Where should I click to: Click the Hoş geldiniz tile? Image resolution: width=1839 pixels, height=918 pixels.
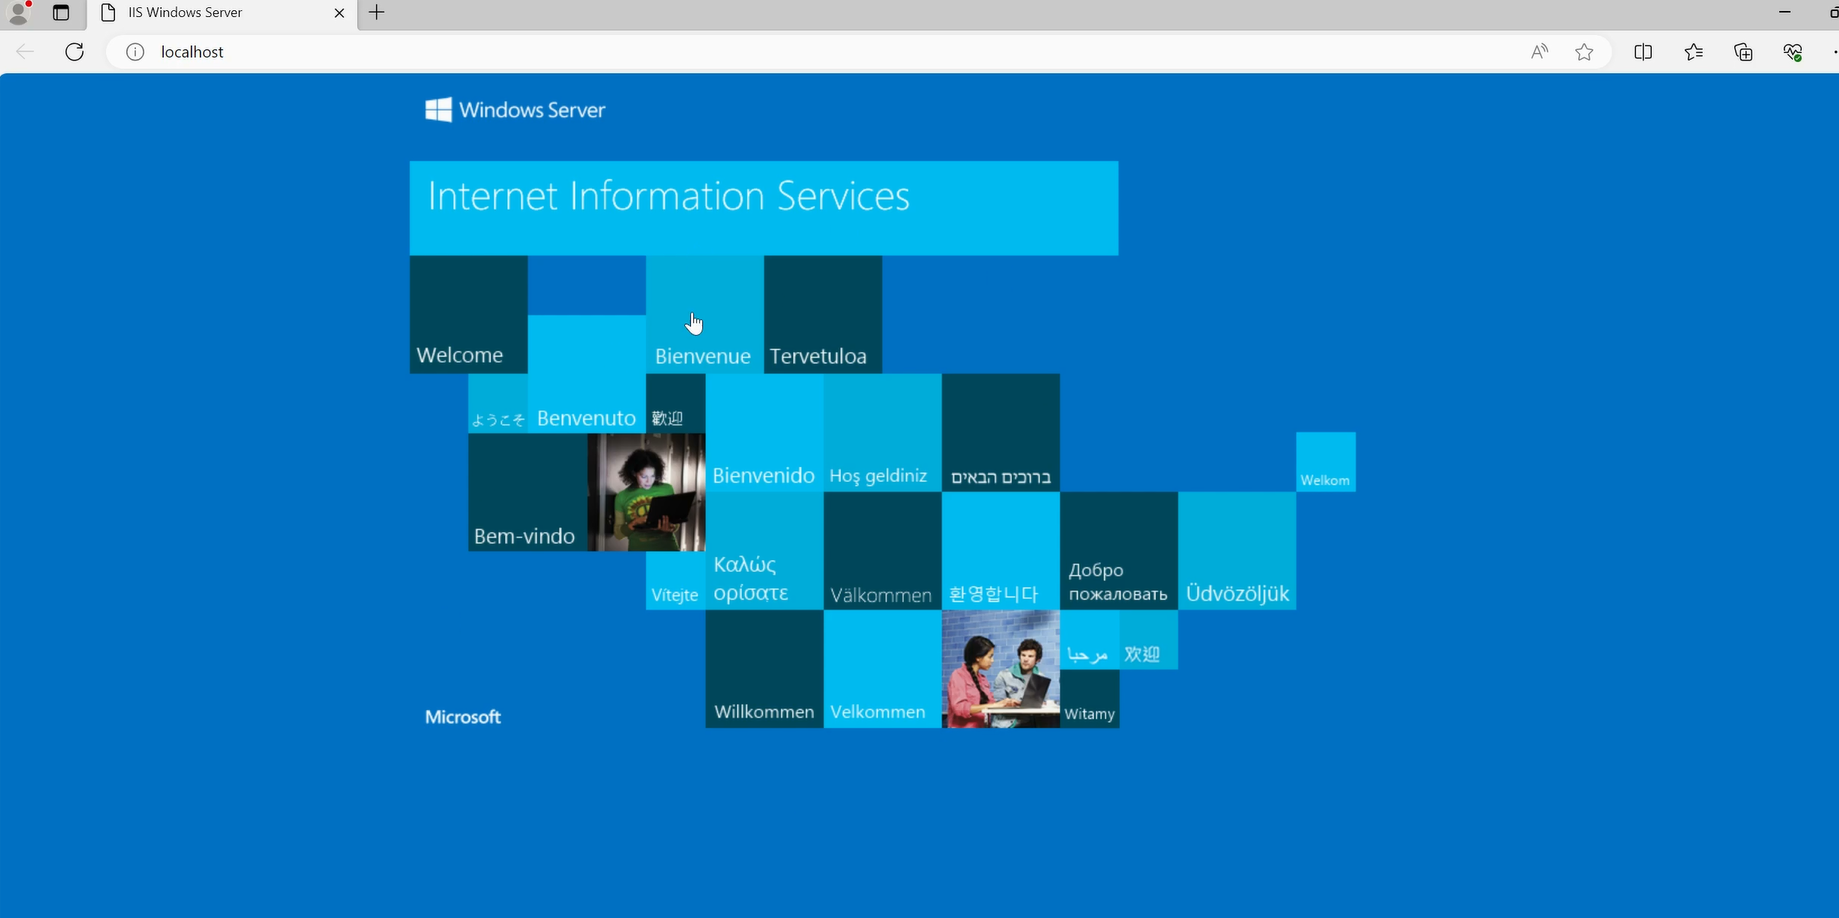(882, 433)
